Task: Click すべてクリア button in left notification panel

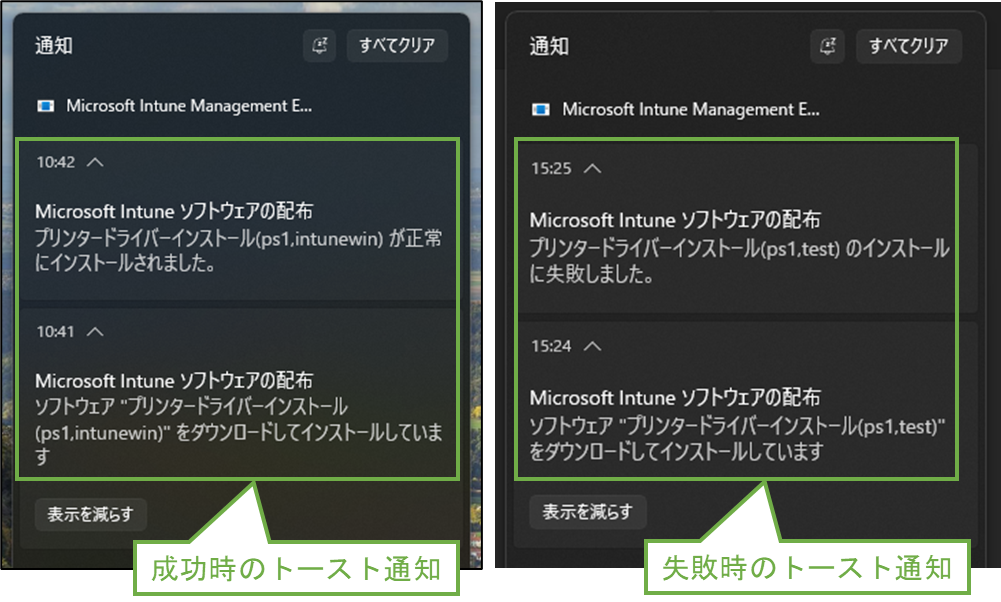Action: click(397, 45)
